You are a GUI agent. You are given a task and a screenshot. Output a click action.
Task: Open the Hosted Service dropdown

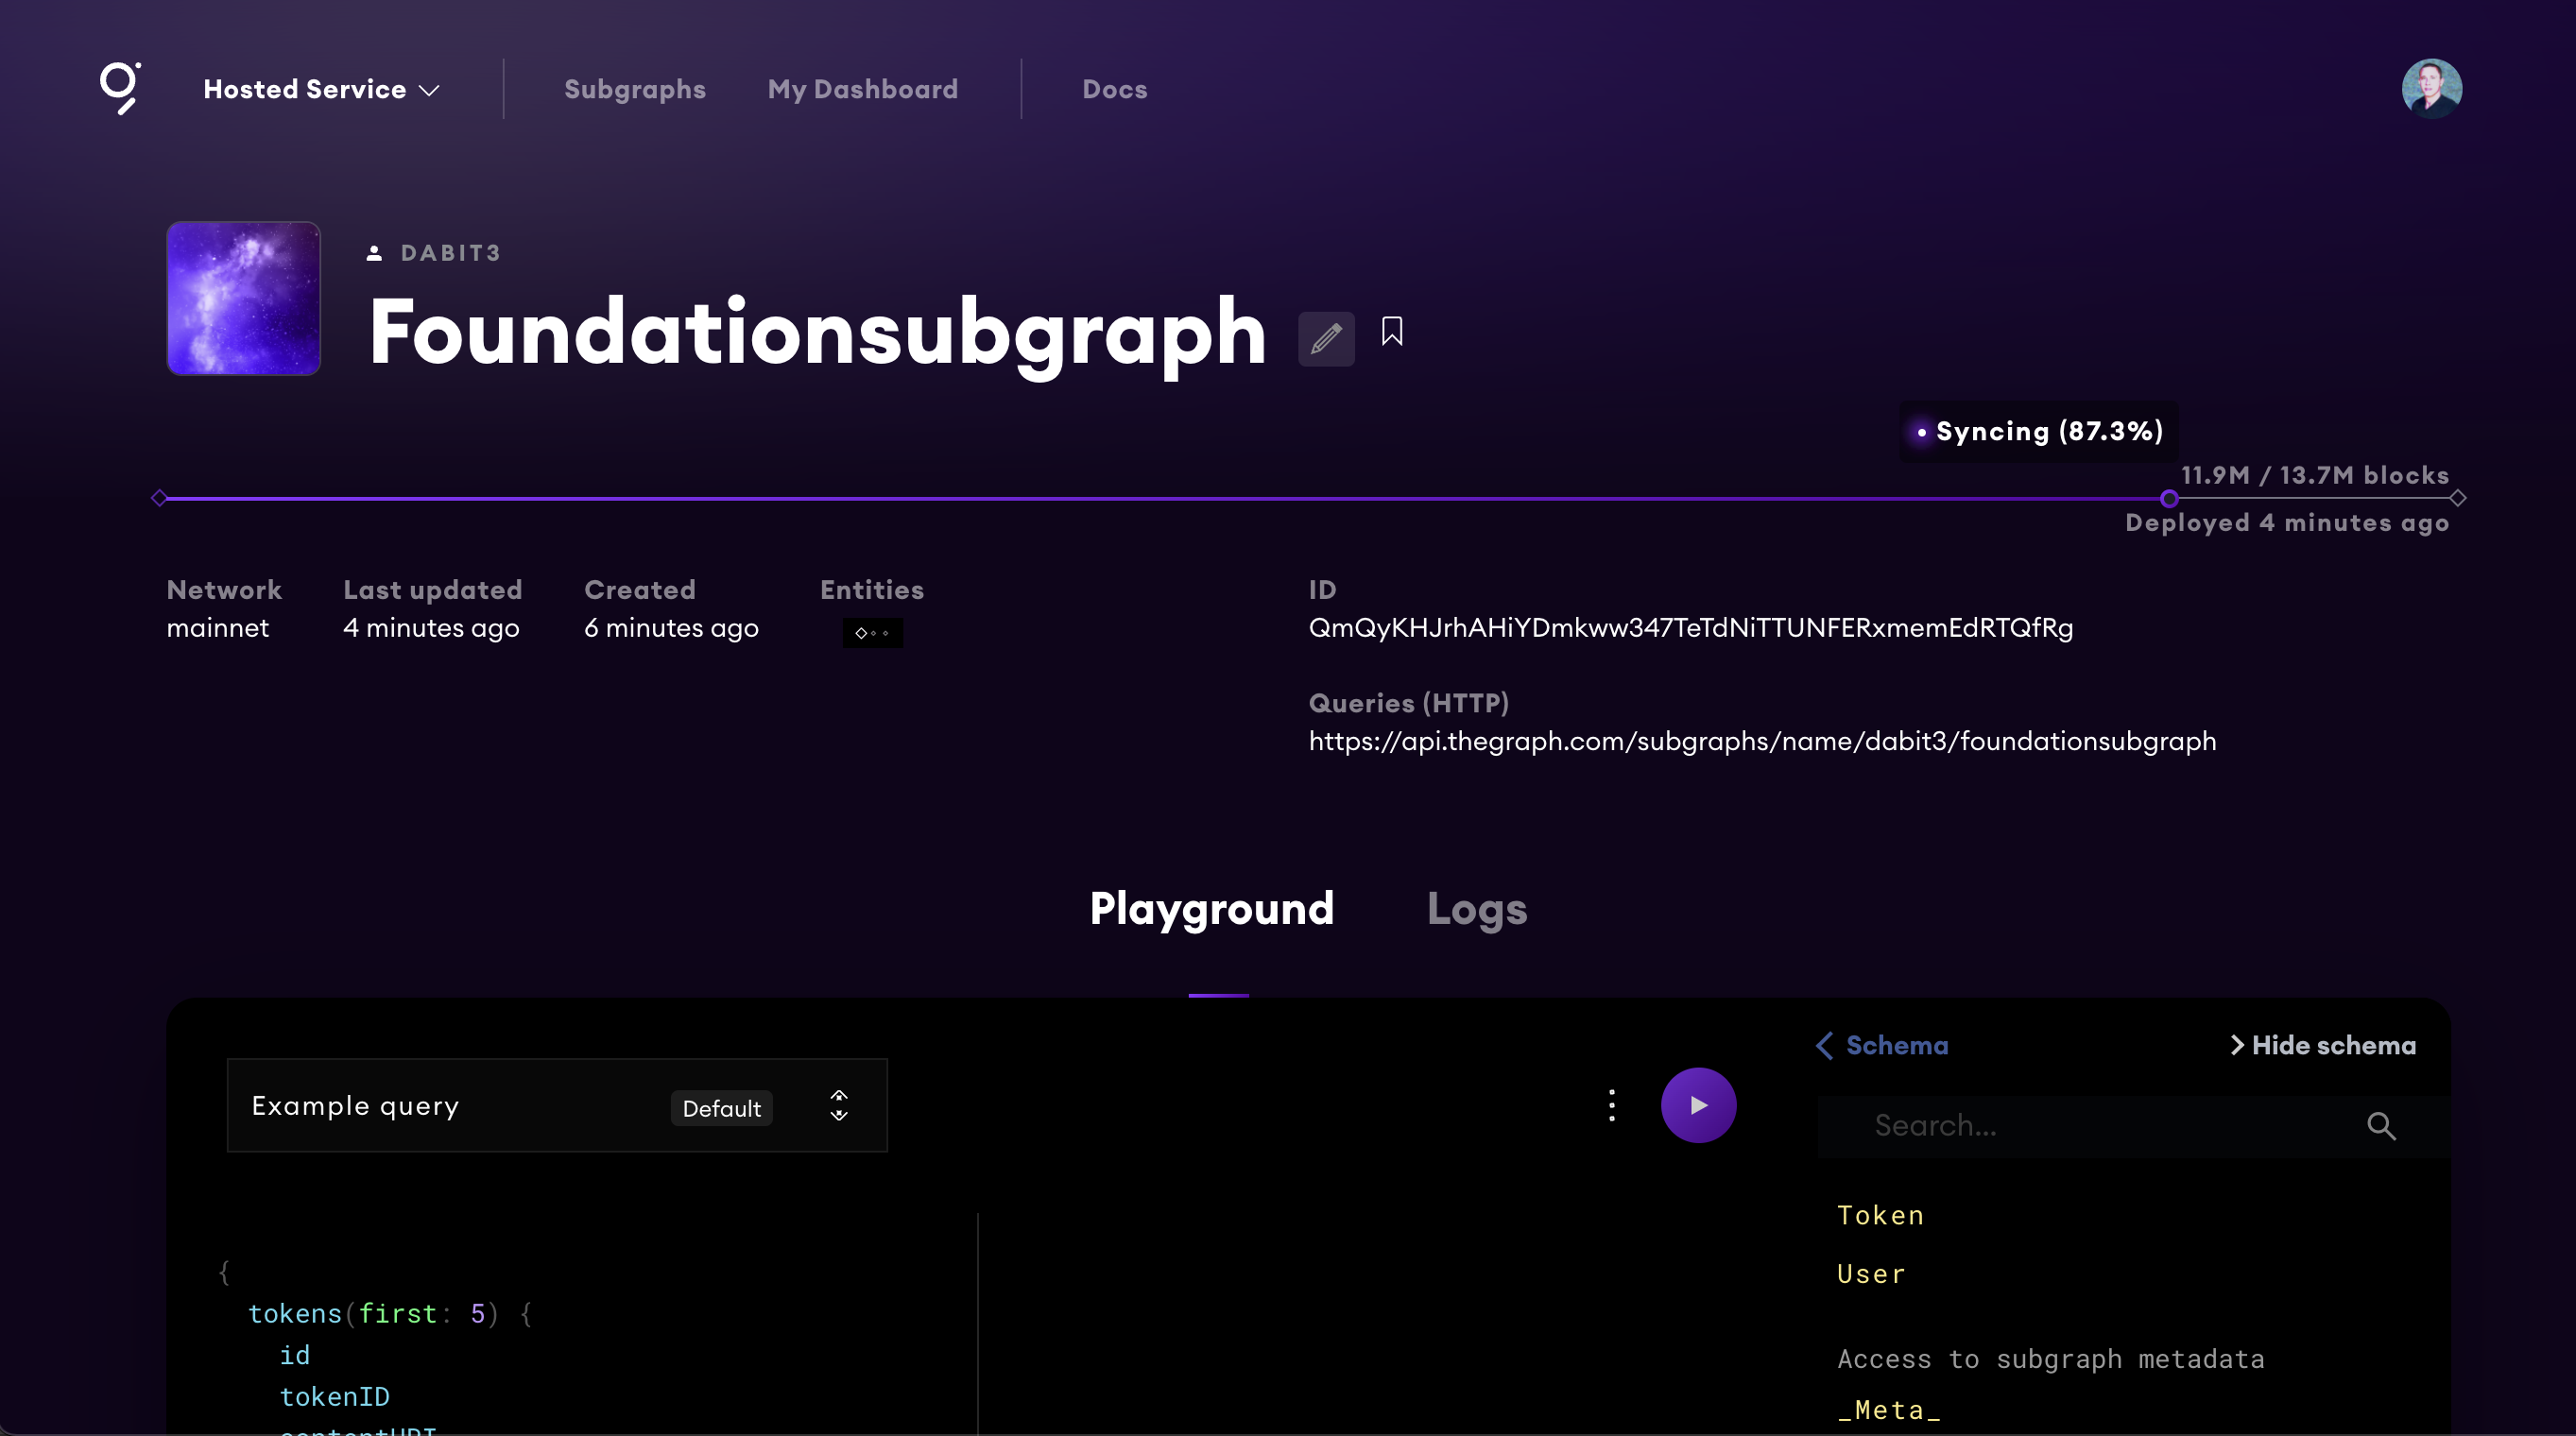(321, 89)
